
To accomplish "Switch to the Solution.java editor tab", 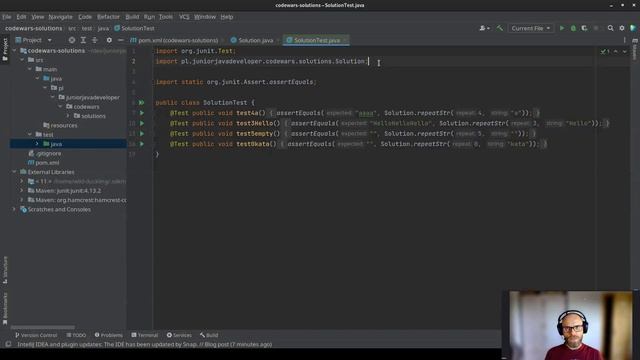I will [252, 40].
